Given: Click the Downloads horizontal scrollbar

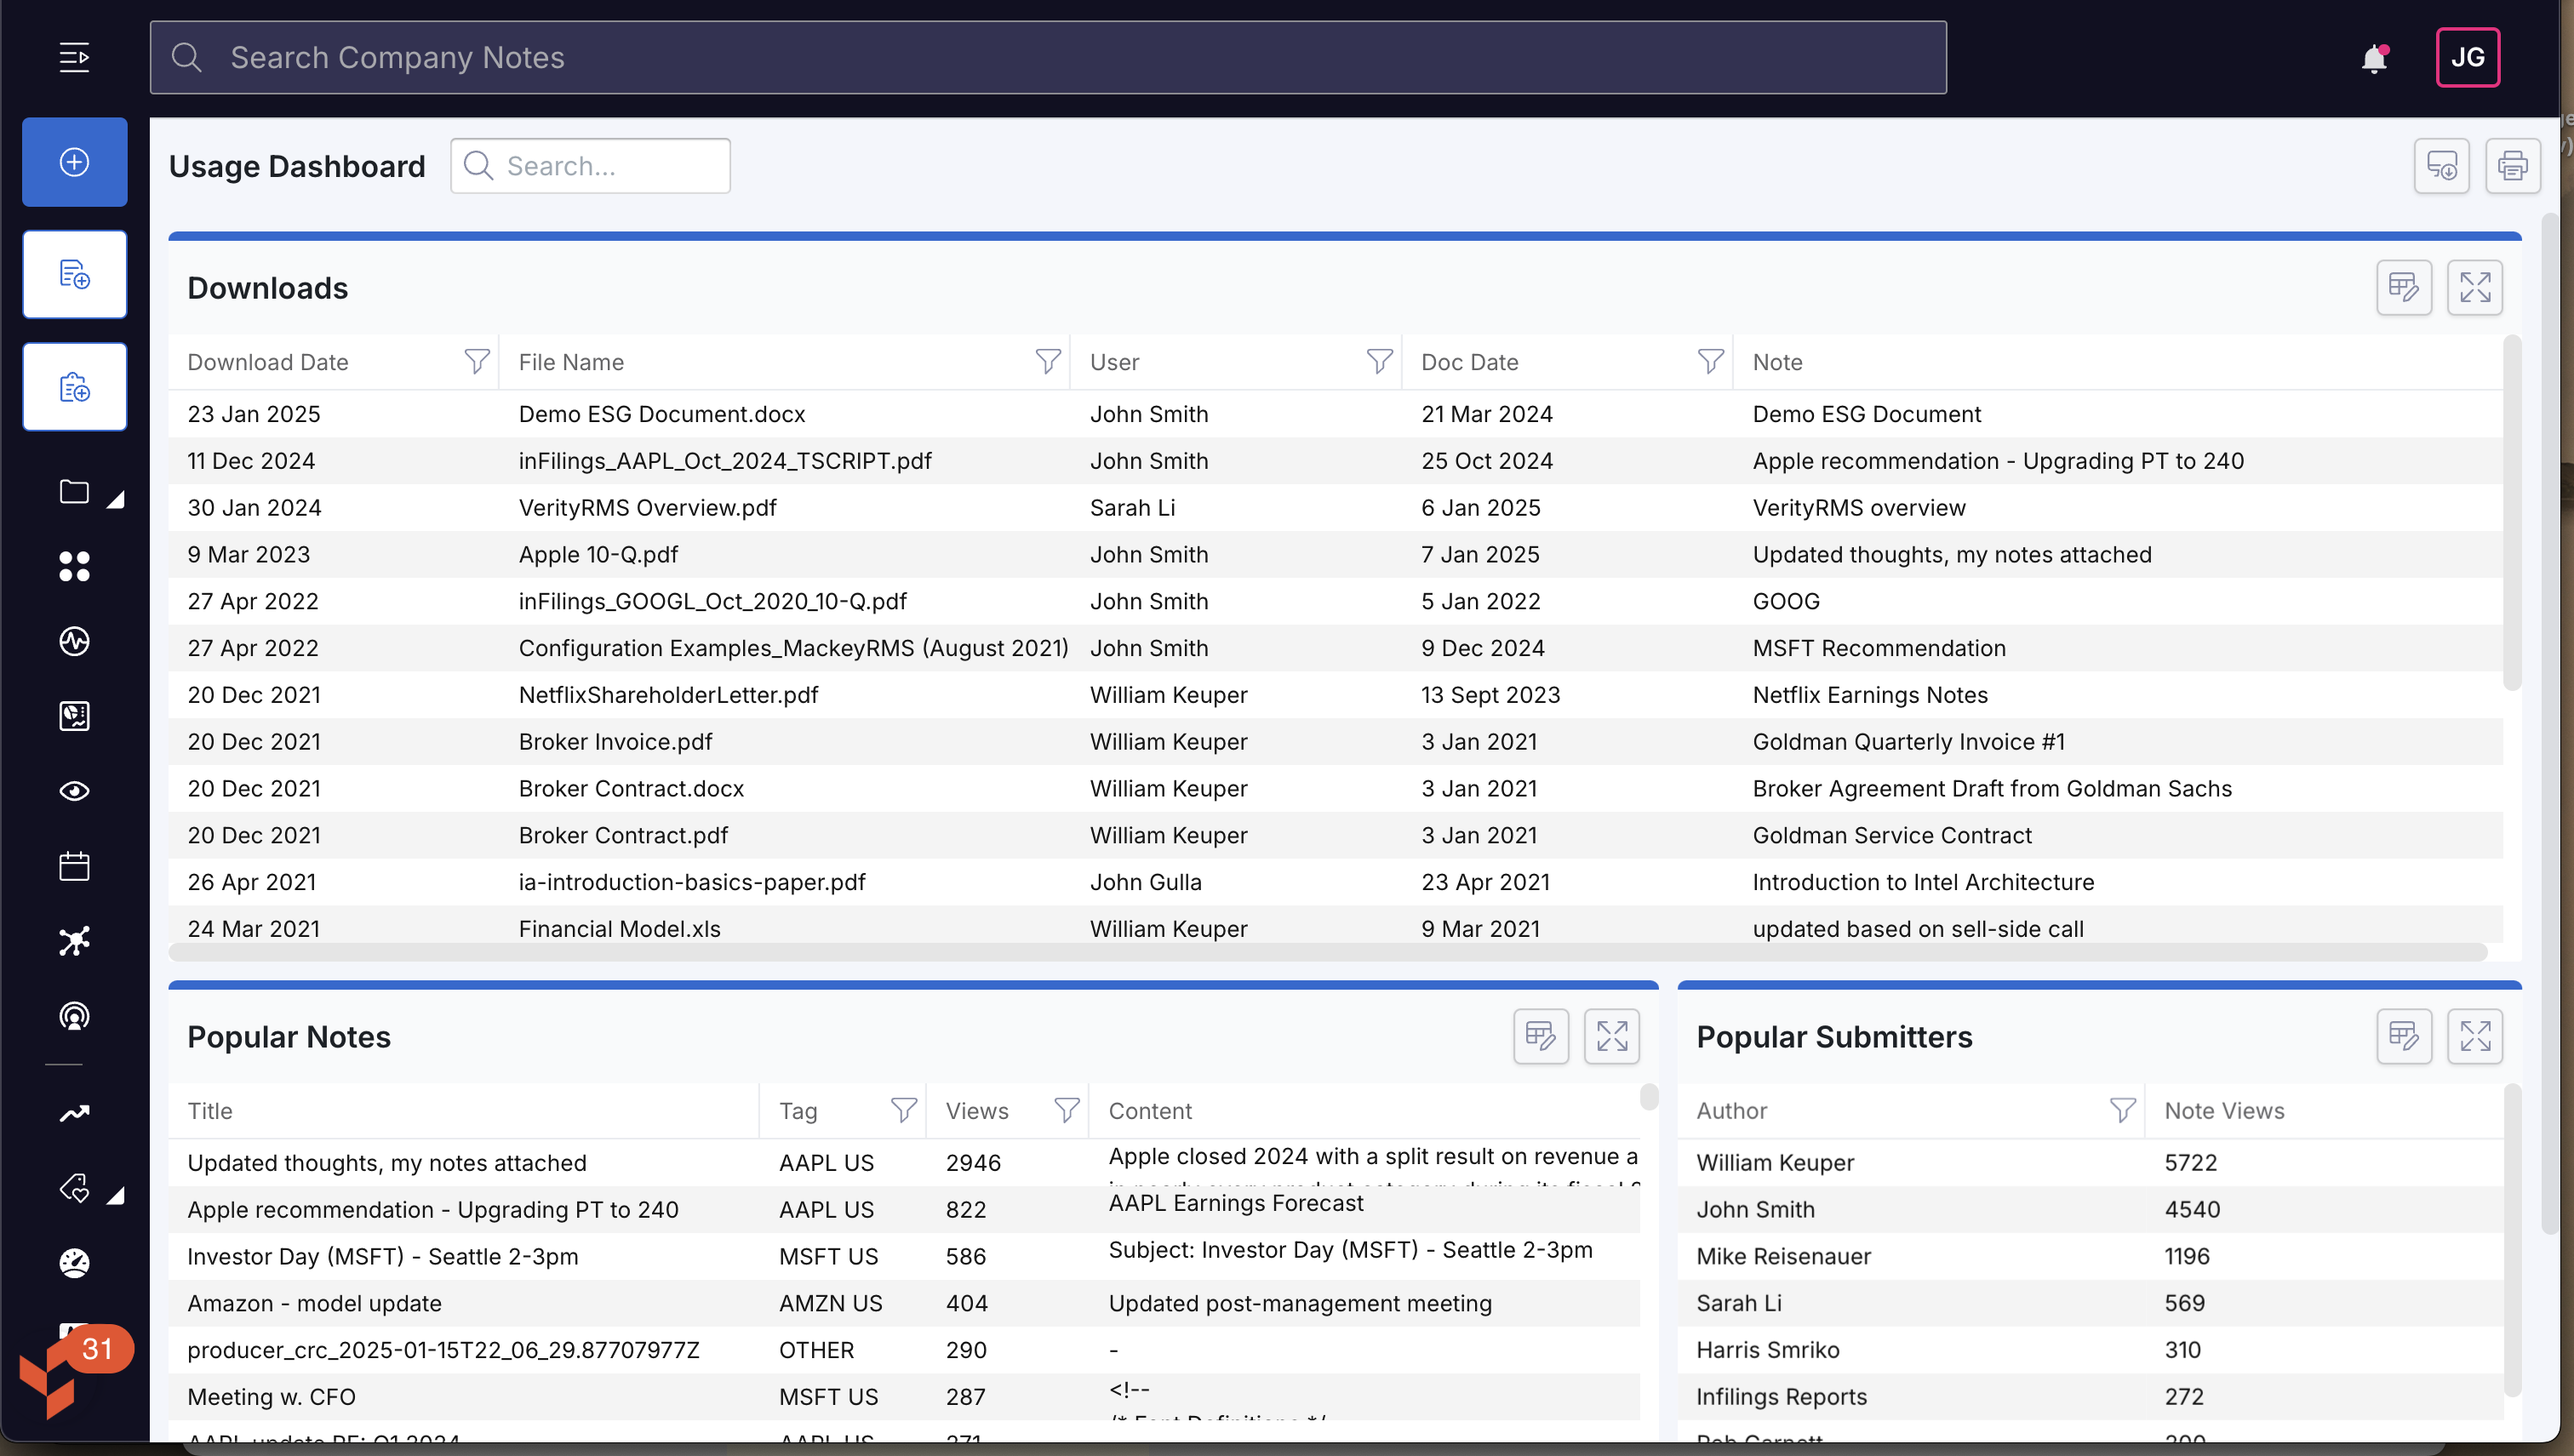Looking at the screenshot, I should point(1328,952).
